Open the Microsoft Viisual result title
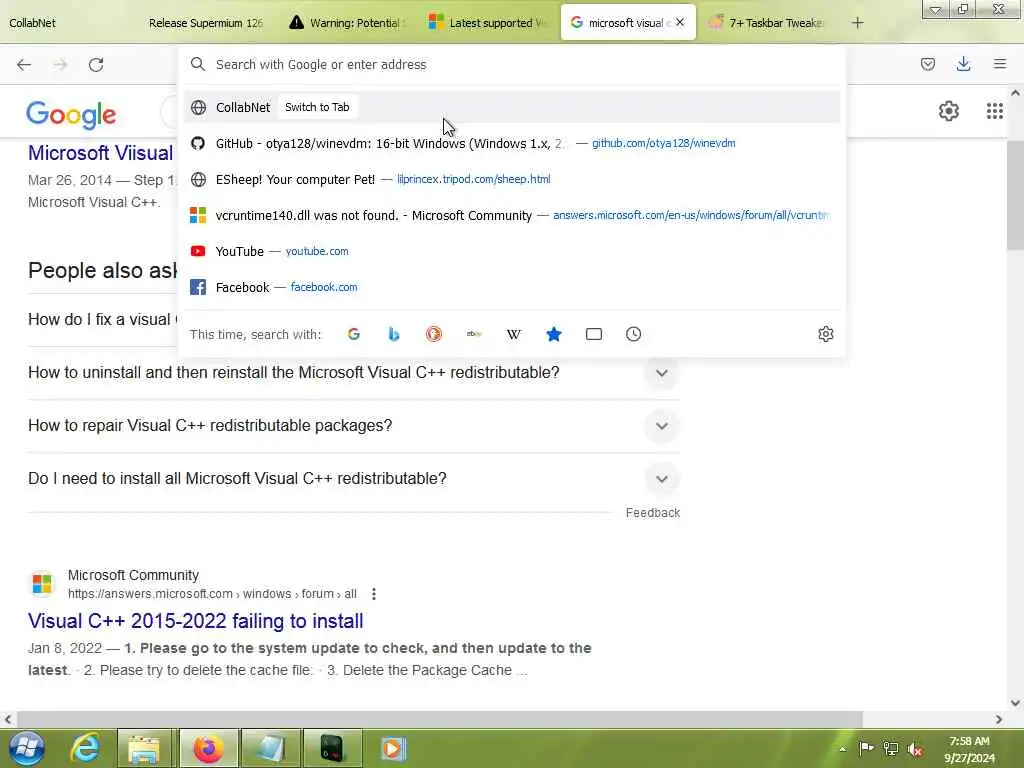Viewport: 1024px width, 768px height. tap(101, 153)
